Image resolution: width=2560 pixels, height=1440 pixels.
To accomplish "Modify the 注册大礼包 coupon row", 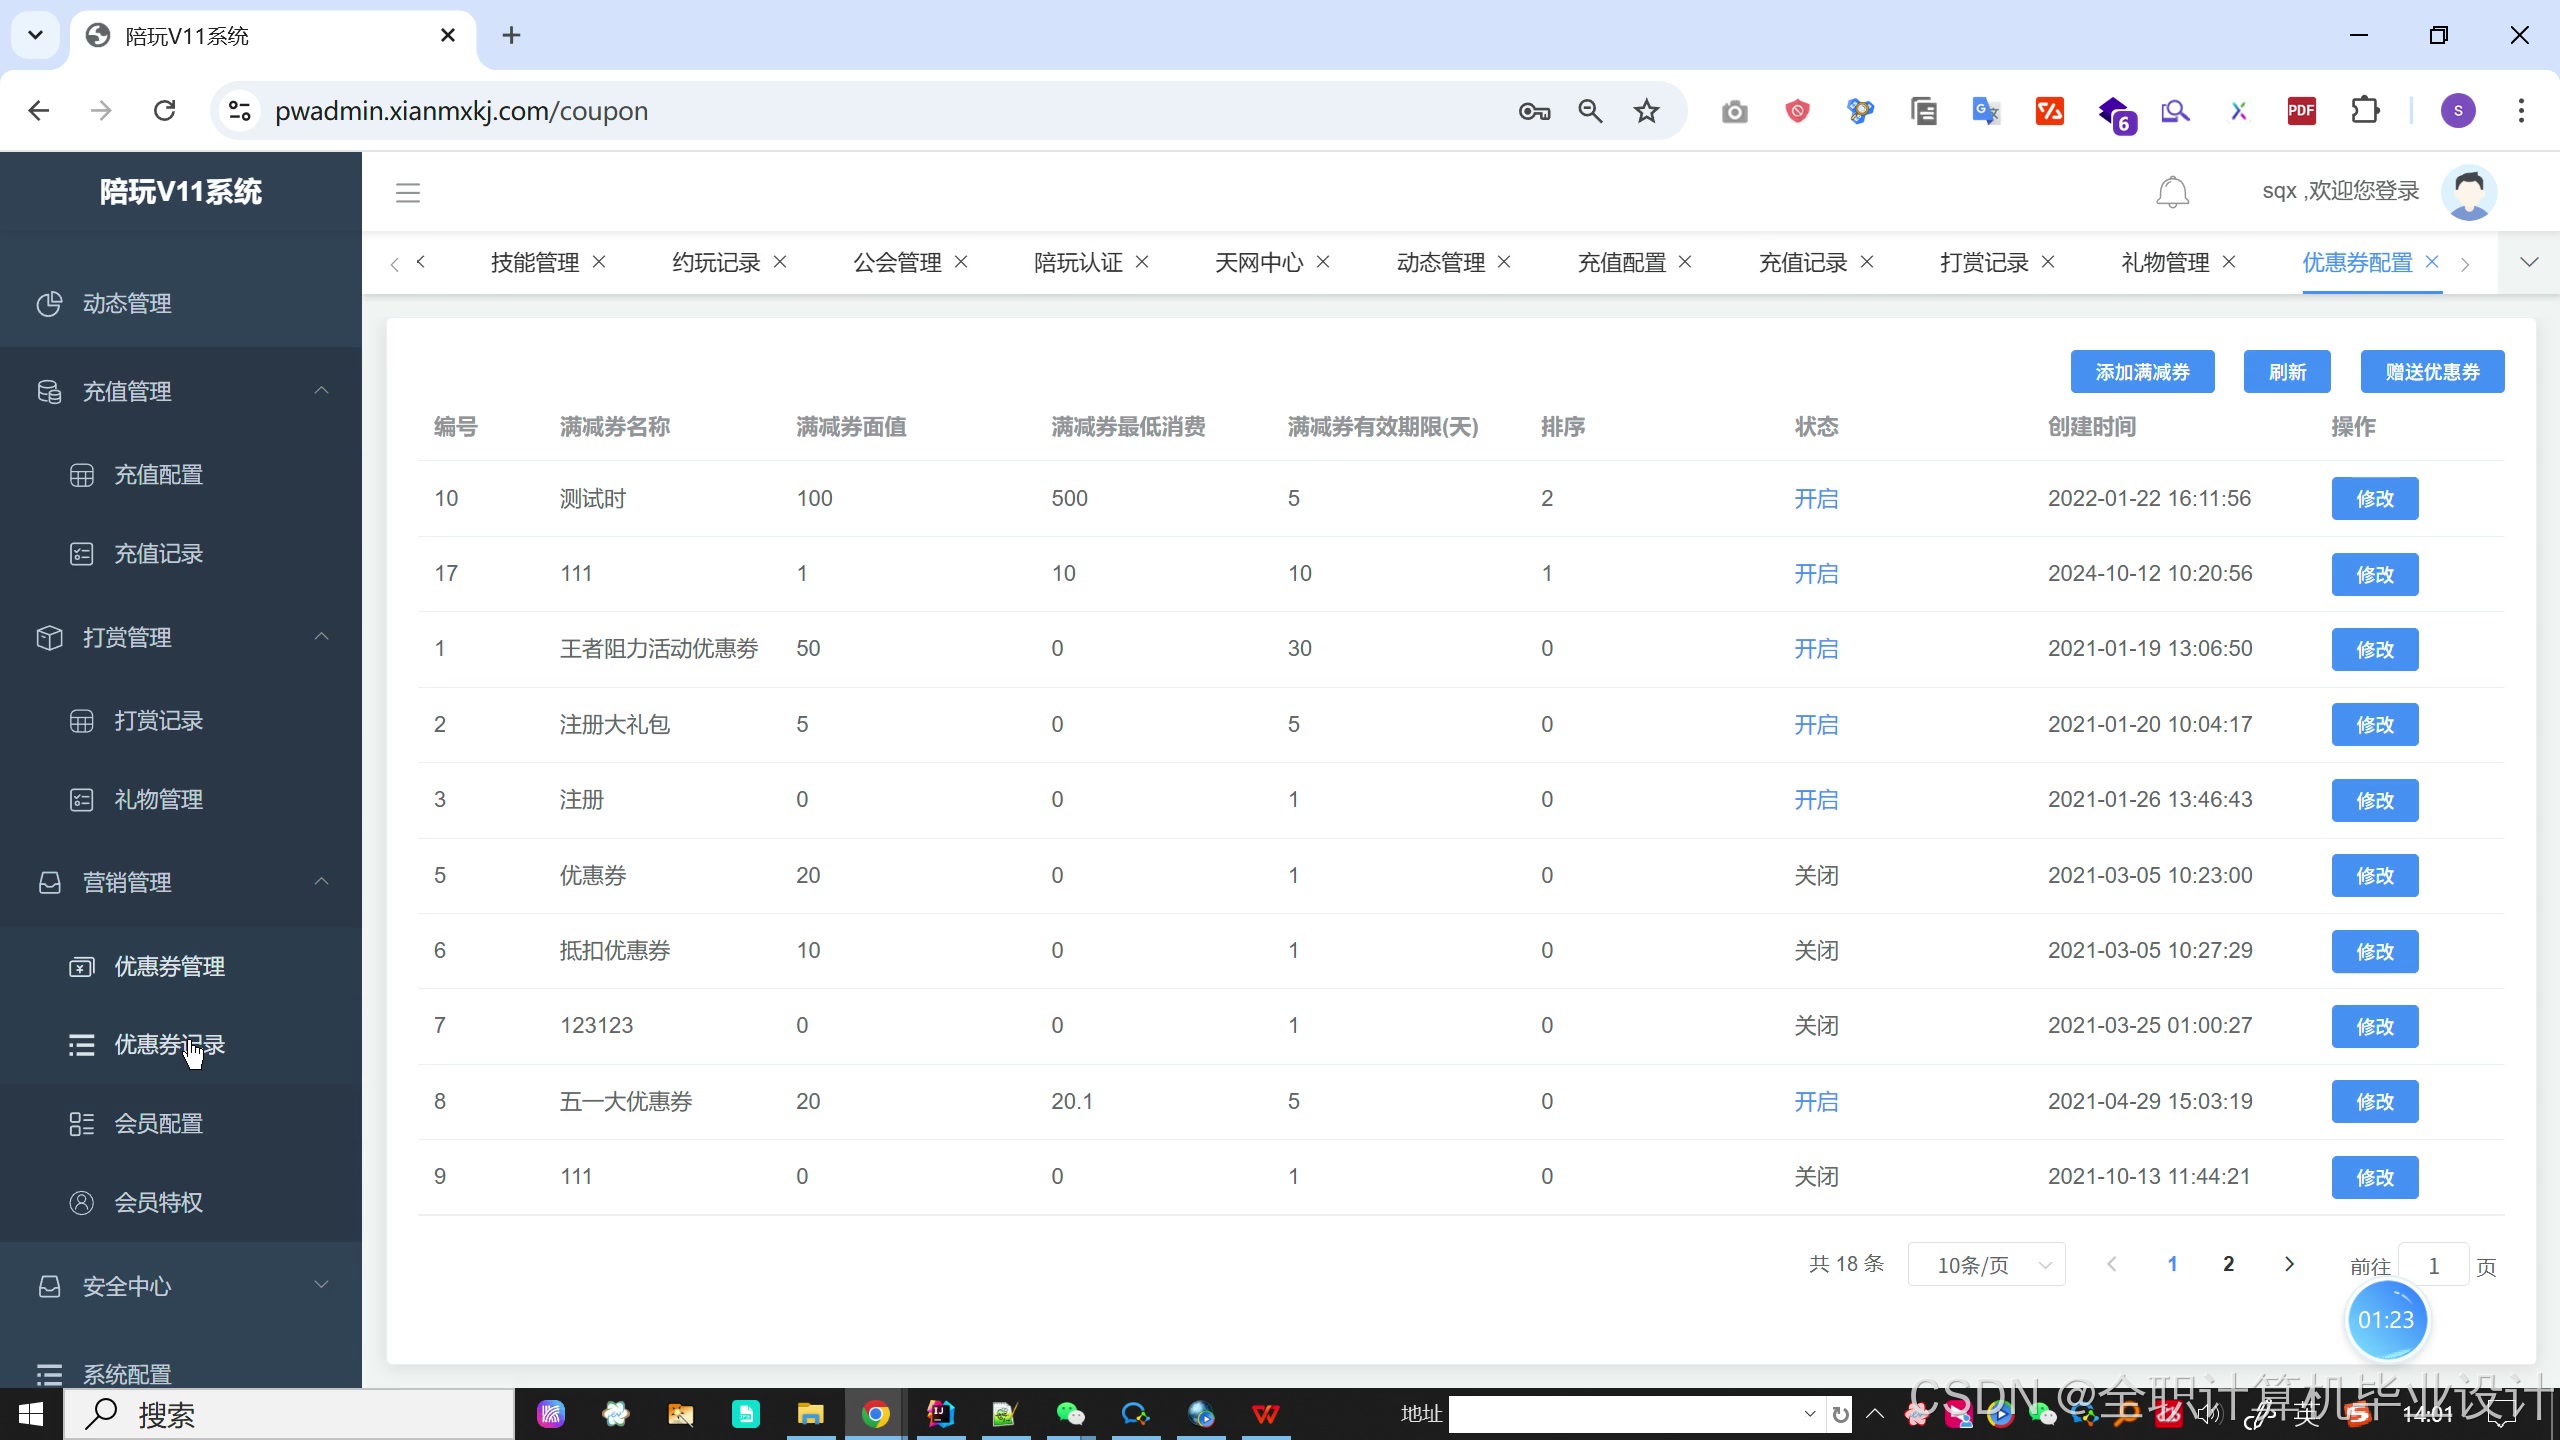I will (x=2375, y=725).
